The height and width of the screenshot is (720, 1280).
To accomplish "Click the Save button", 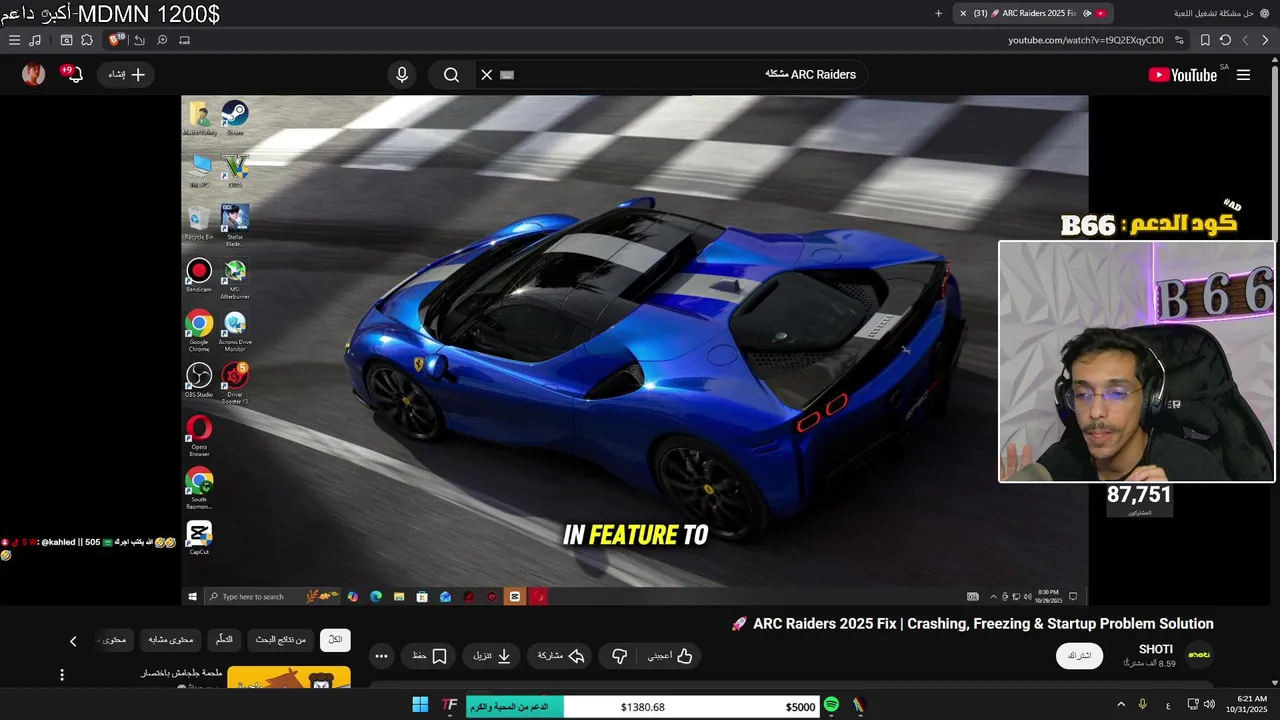I will [x=430, y=656].
